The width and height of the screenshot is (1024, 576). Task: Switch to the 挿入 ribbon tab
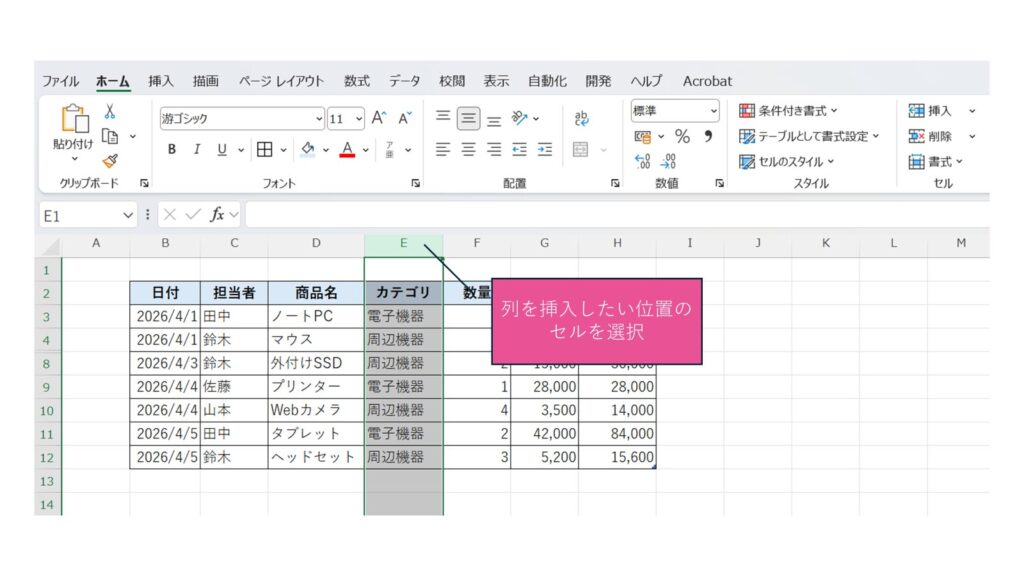[x=161, y=81]
